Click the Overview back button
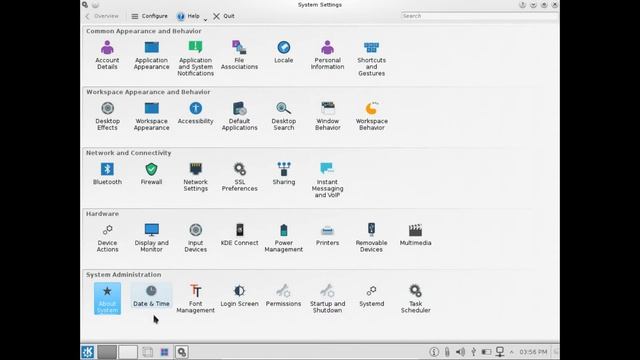The width and height of the screenshot is (640, 360). [x=102, y=16]
